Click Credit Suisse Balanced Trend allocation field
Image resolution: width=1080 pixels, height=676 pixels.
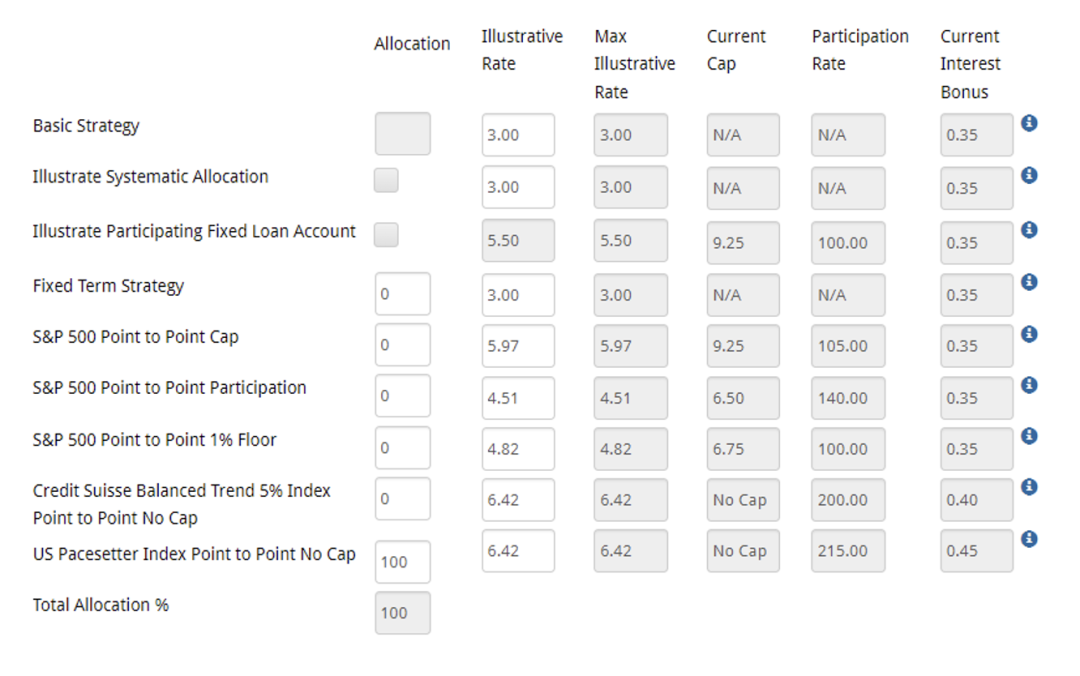[403, 499]
